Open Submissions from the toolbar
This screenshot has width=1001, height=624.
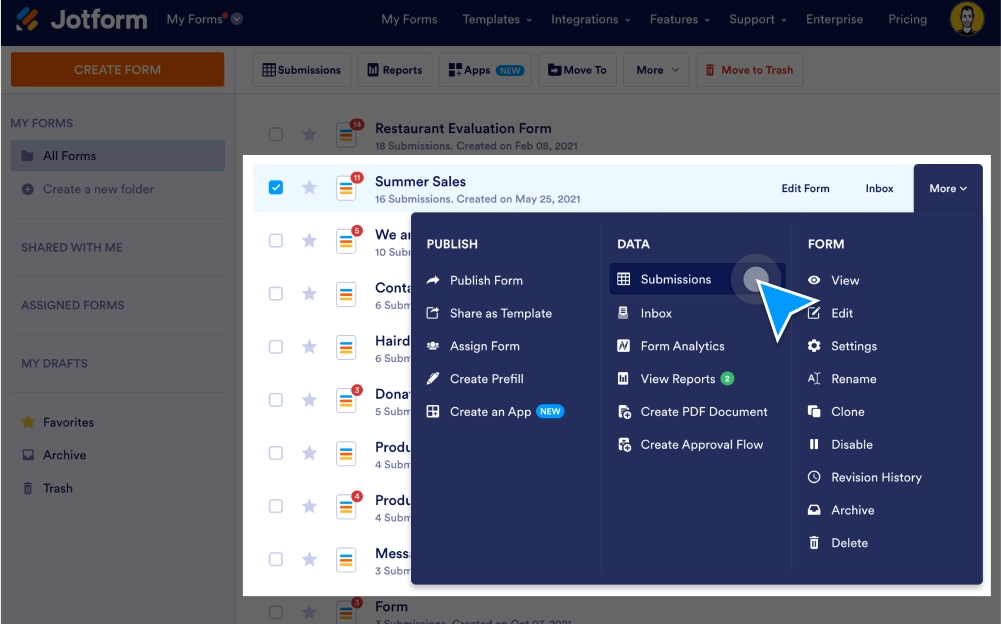coord(301,69)
